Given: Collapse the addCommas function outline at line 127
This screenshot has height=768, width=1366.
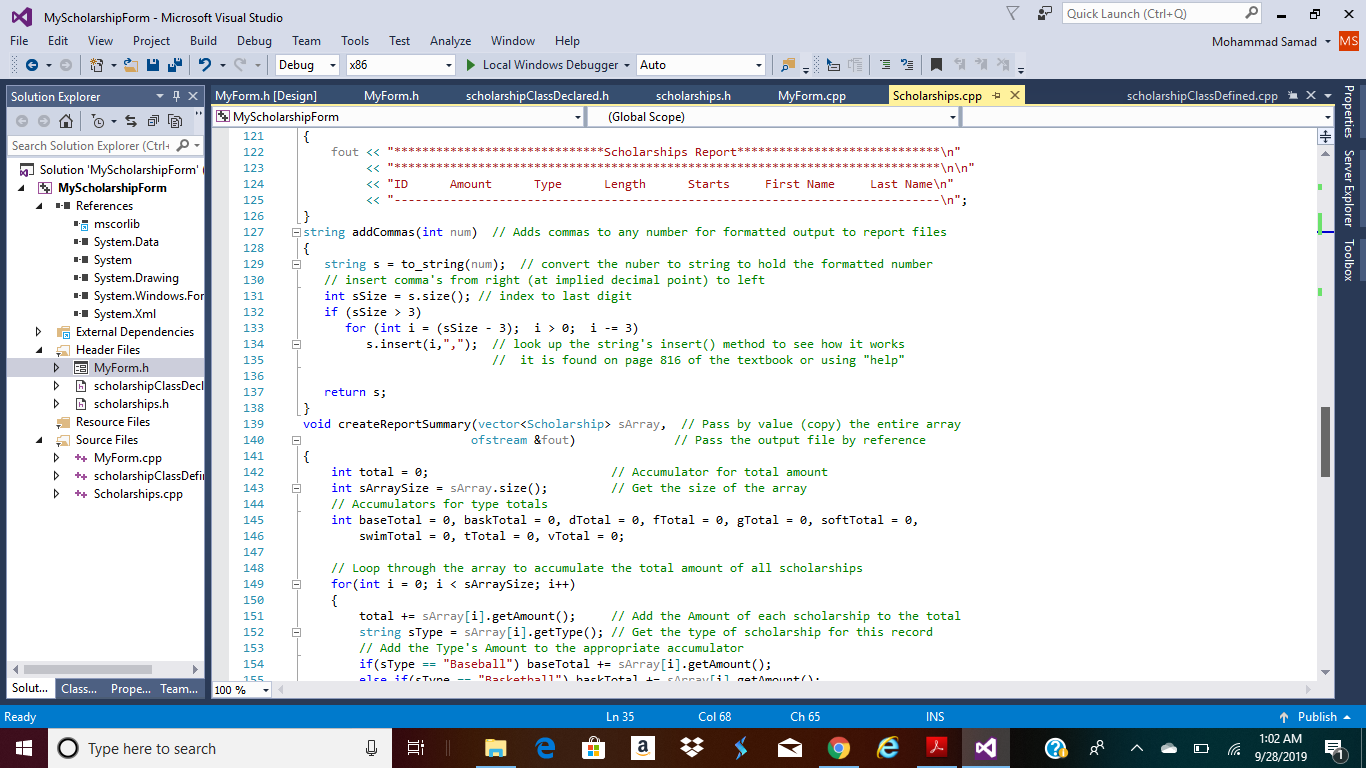Looking at the screenshot, I should pyautogui.click(x=296, y=232).
